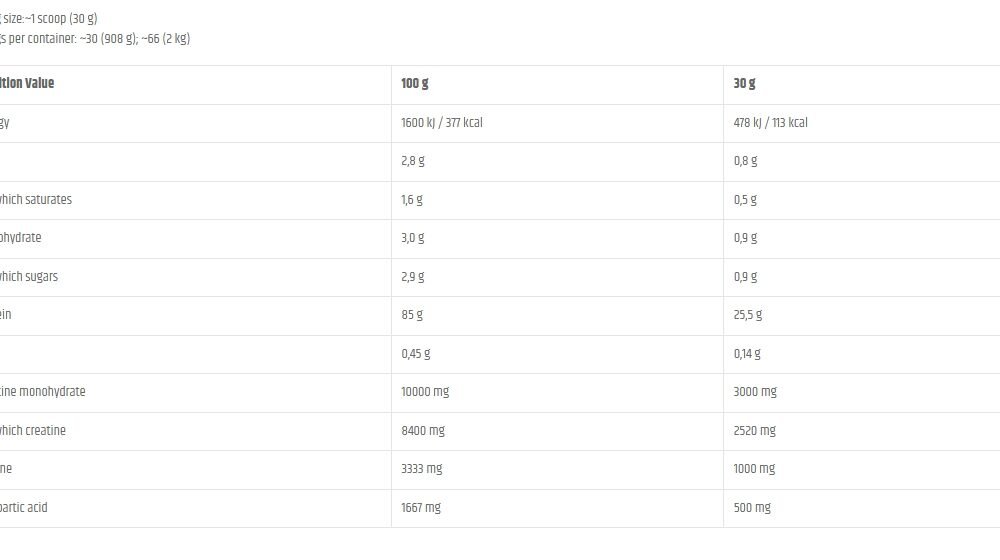Click the 3000 mg creatine monohydrate value

pyautogui.click(x=755, y=392)
